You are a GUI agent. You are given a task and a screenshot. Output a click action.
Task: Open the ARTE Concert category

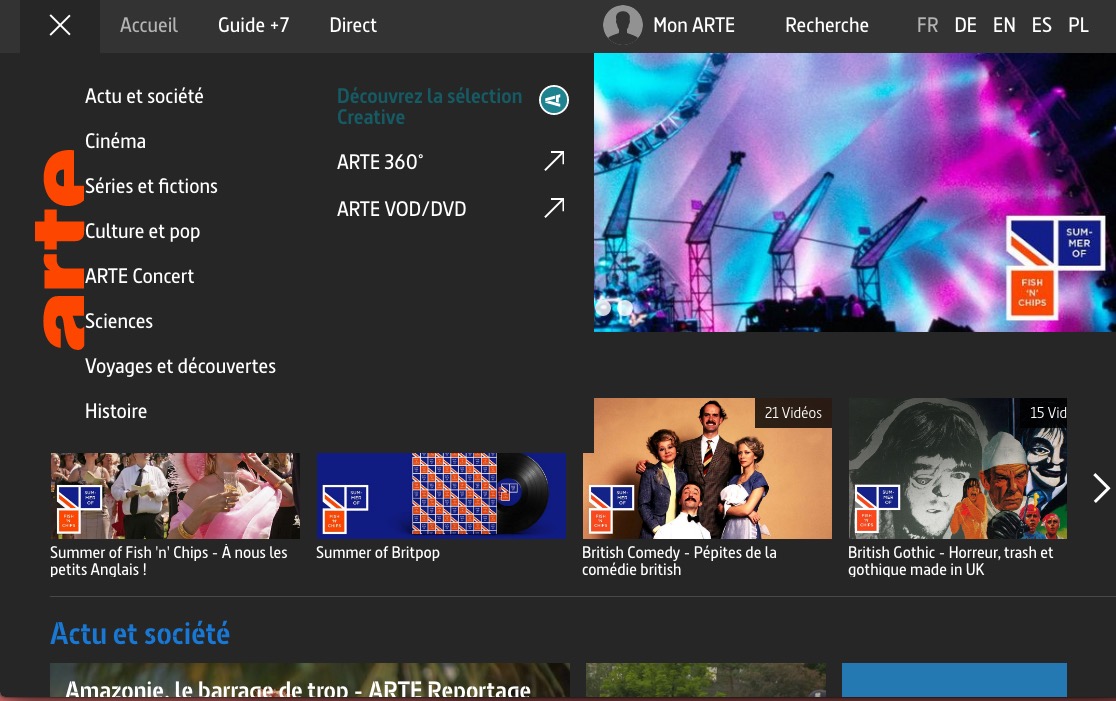pyautogui.click(x=139, y=276)
